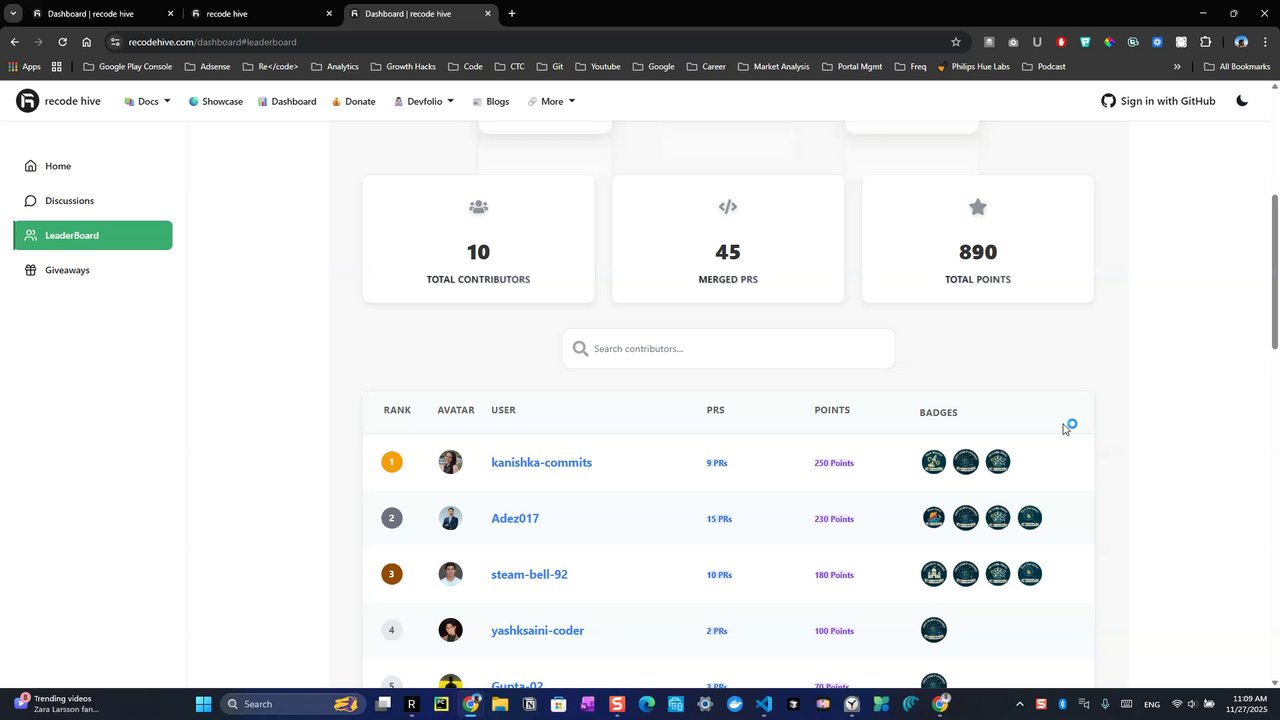Open the Showcase nav item
Viewport: 1280px width, 720px height.
tap(215, 101)
